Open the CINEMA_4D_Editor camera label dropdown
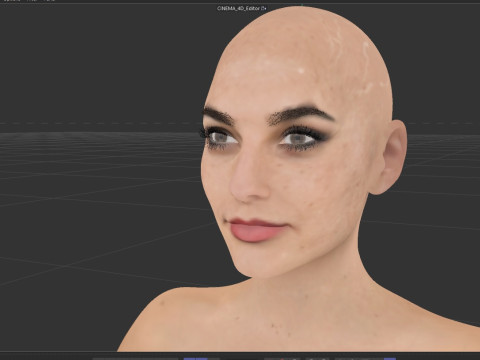This screenshot has height=360, width=480. click(242, 8)
